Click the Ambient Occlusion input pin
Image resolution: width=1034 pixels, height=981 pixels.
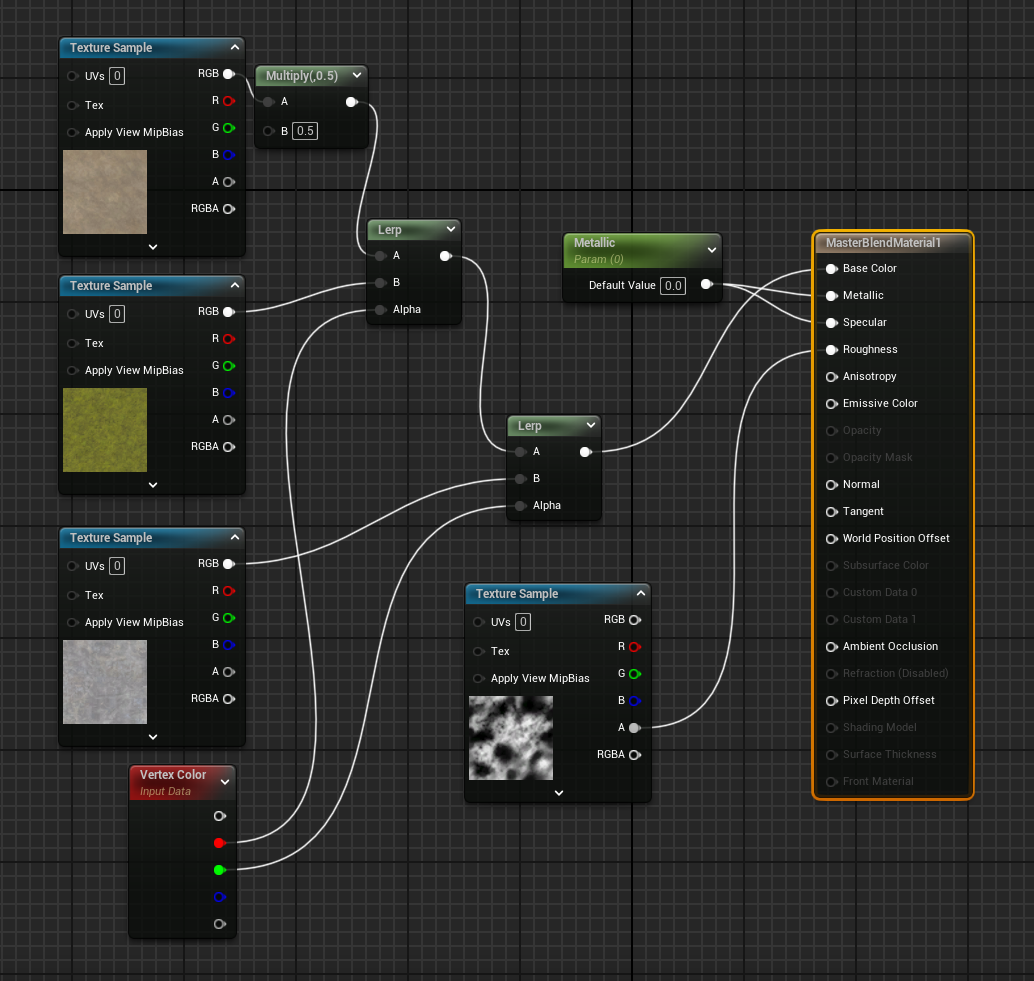click(831, 647)
